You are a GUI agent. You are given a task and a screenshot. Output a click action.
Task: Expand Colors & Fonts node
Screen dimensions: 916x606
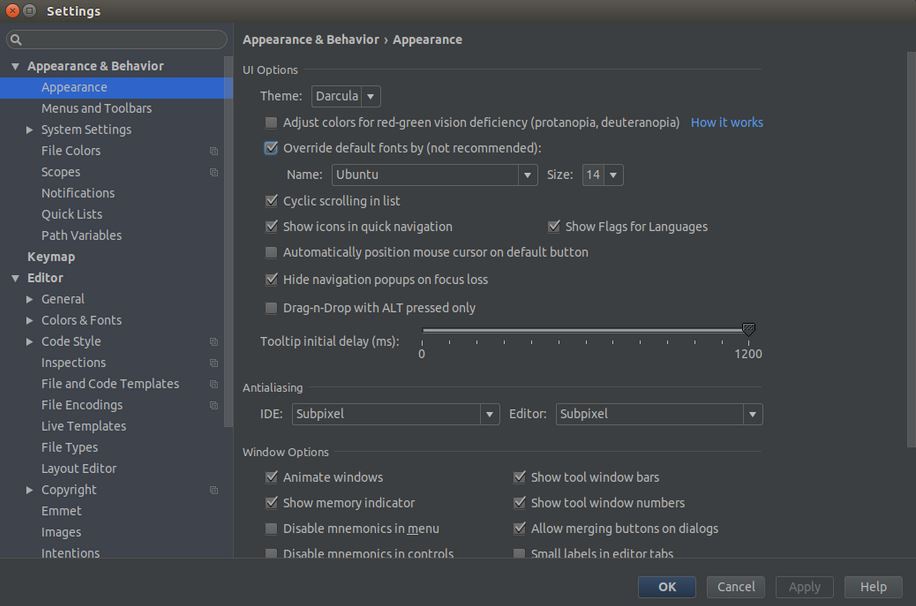29,320
